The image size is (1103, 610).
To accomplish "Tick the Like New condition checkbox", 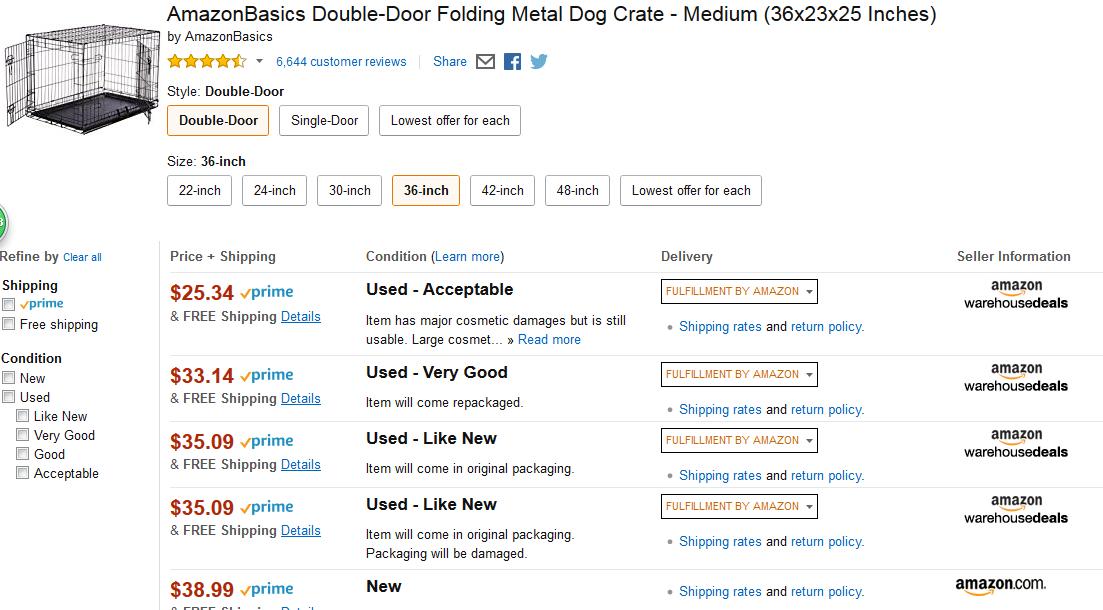I will pos(22,416).
